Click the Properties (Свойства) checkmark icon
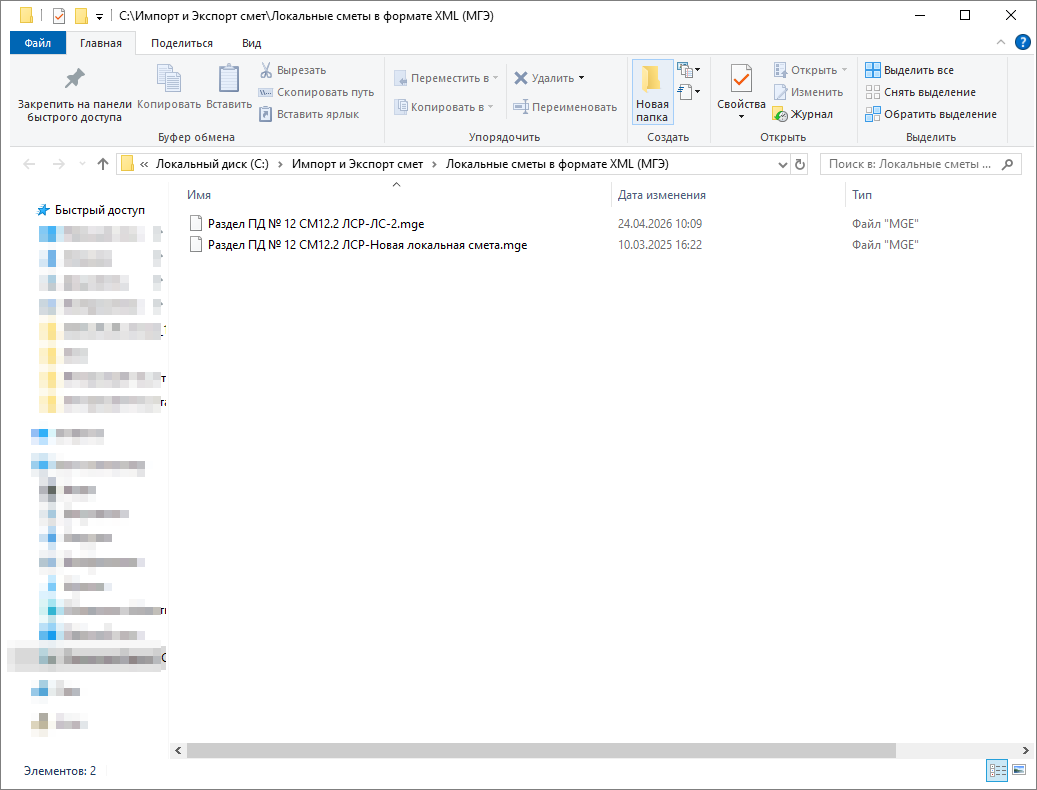This screenshot has width=1037, height=790. pyautogui.click(x=741, y=79)
